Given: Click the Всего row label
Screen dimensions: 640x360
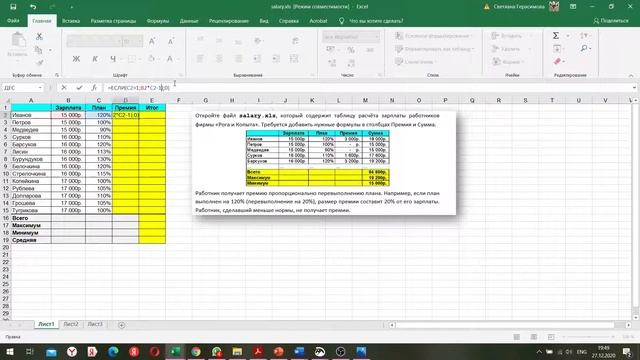Looking at the screenshot, I should [31, 218].
